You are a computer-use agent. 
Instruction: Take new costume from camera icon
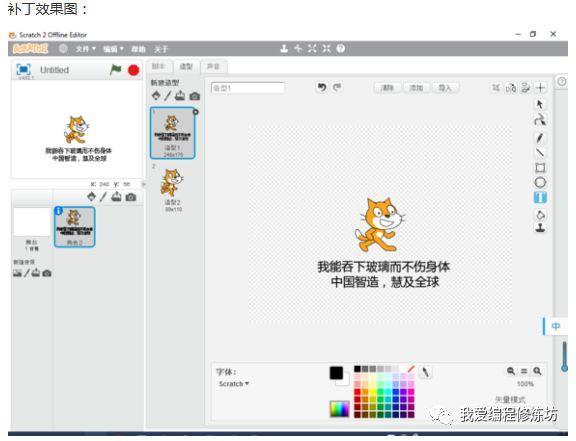(195, 96)
